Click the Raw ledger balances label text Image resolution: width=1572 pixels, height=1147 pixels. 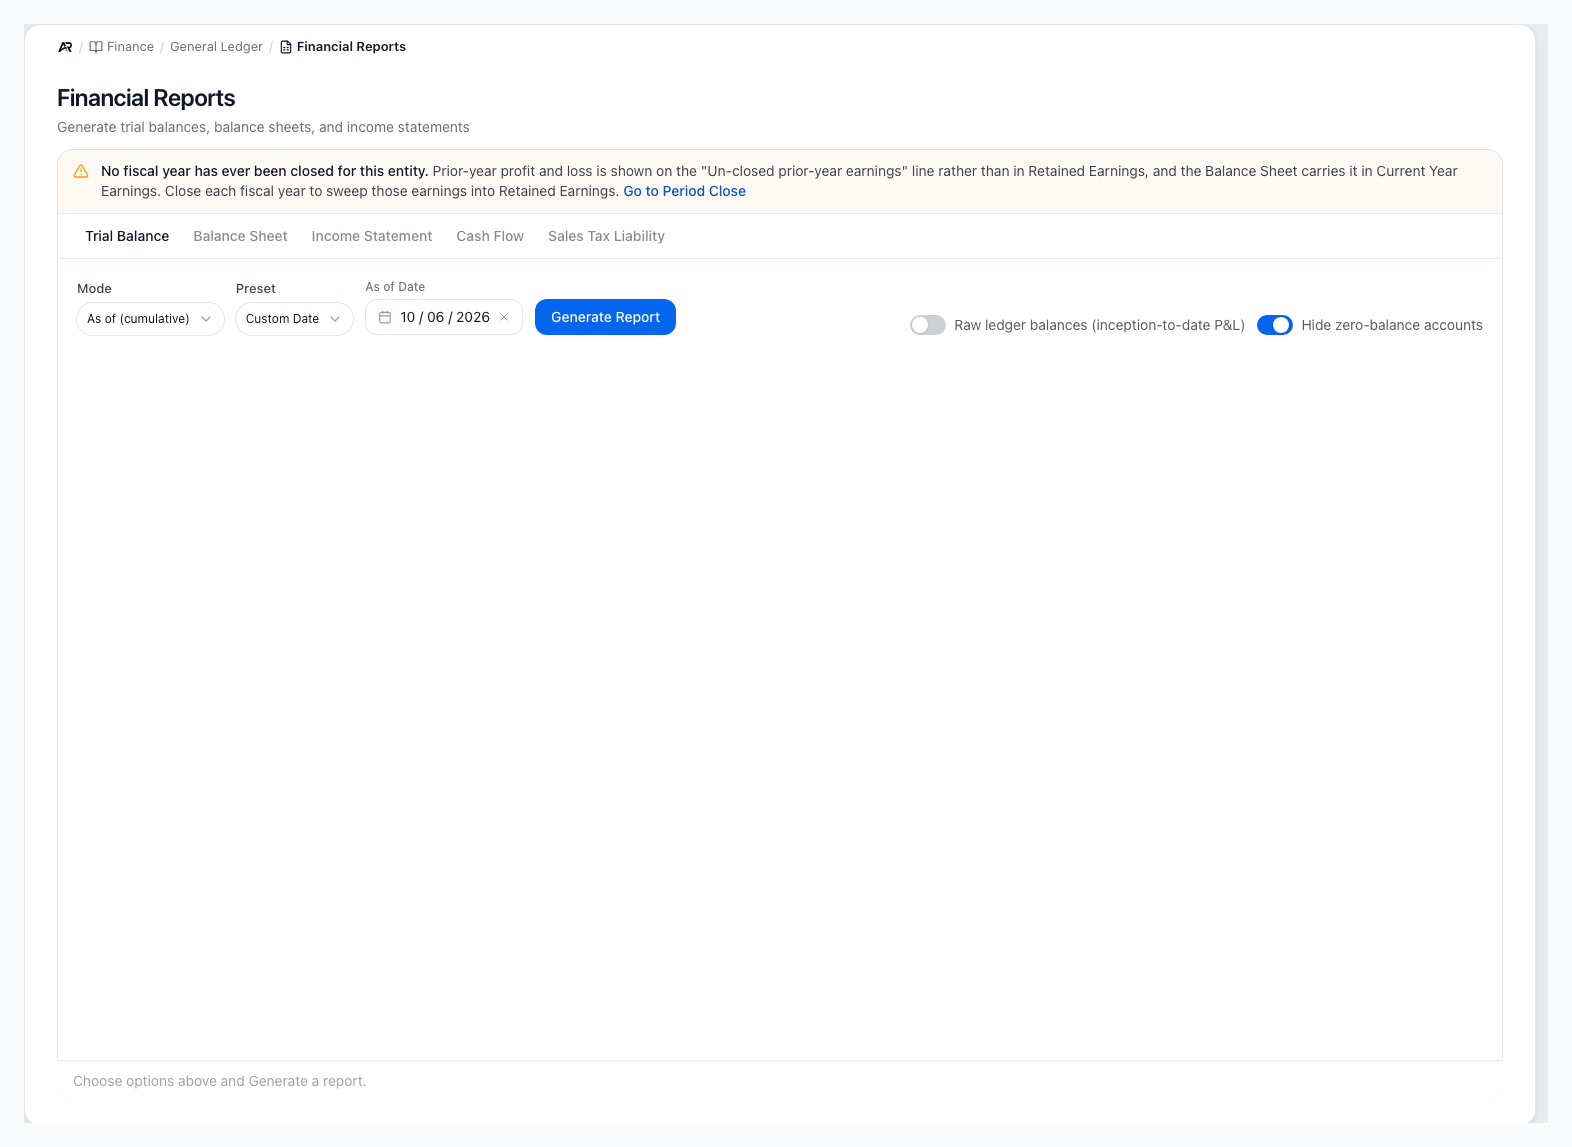coord(1099,325)
